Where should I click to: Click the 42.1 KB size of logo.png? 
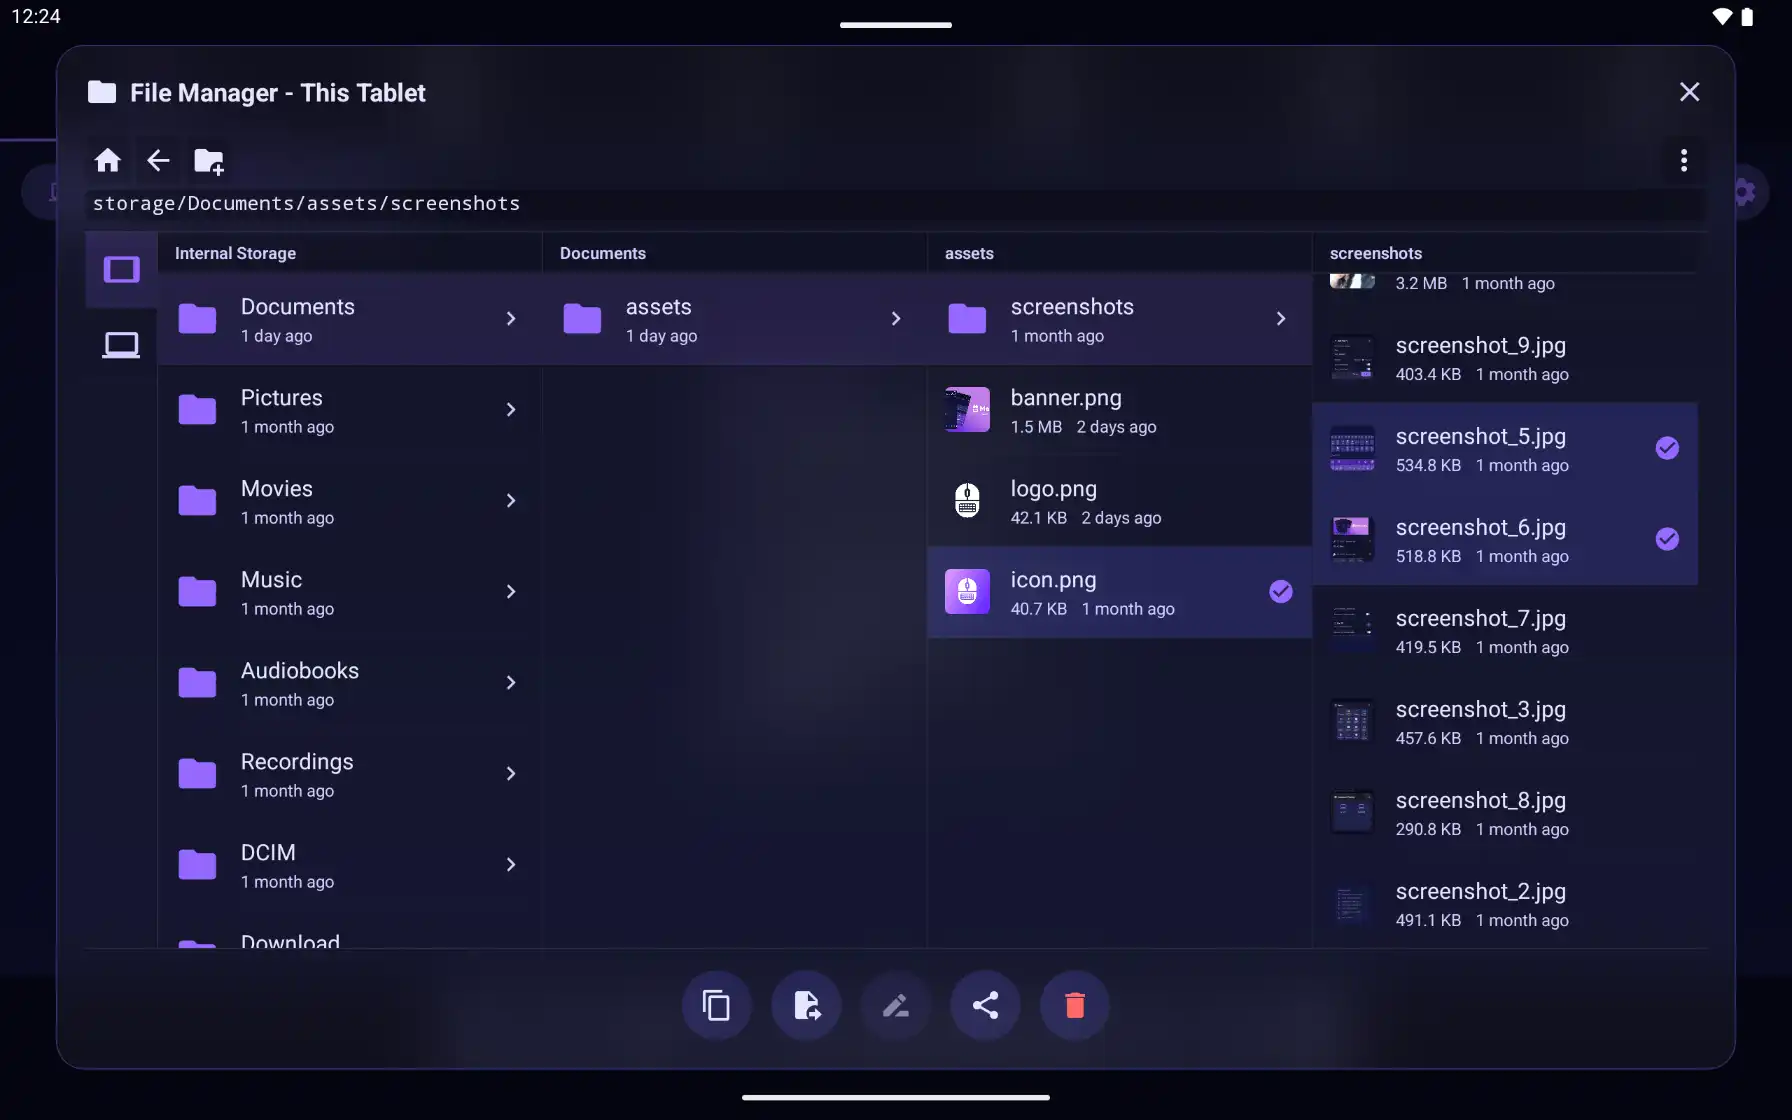[1039, 518]
